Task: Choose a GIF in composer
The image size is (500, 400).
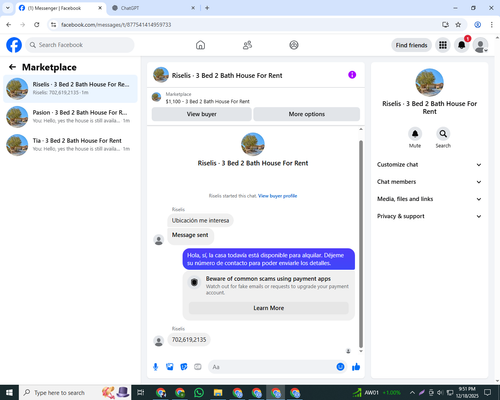Action: [198, 367]
